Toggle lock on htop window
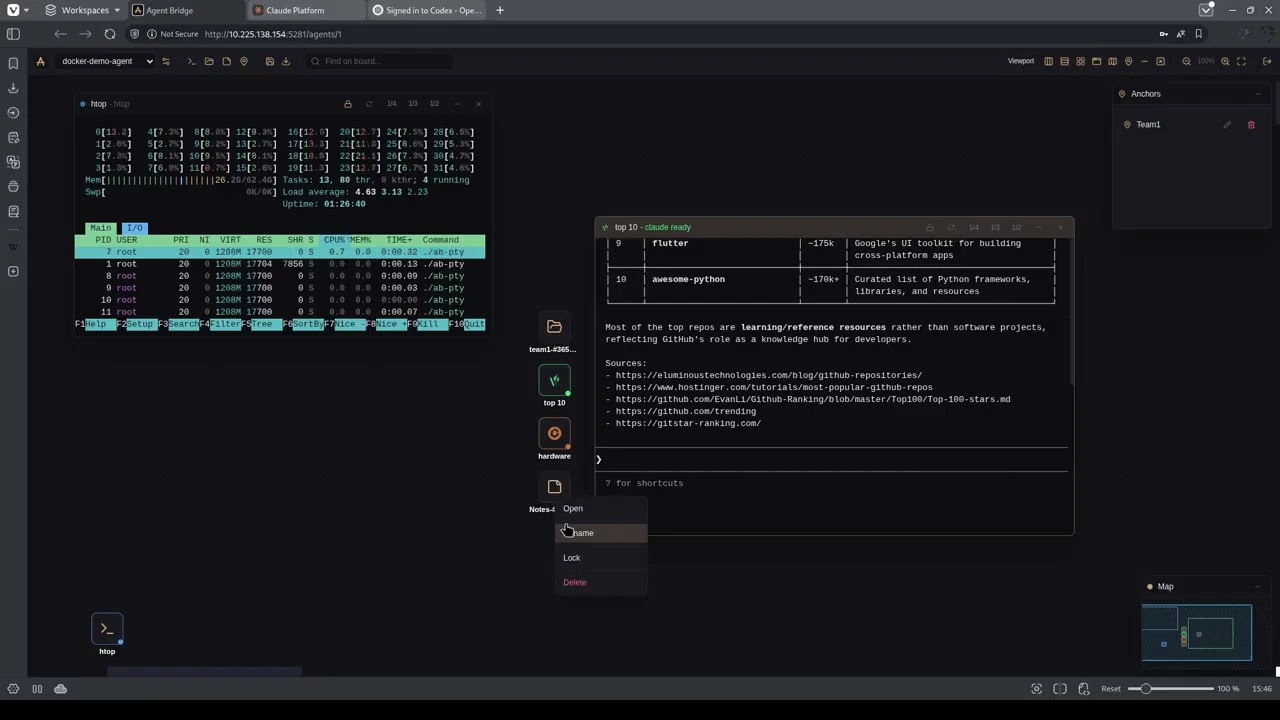Viewport: 1280px width, 720px height. tap(348, 104)
